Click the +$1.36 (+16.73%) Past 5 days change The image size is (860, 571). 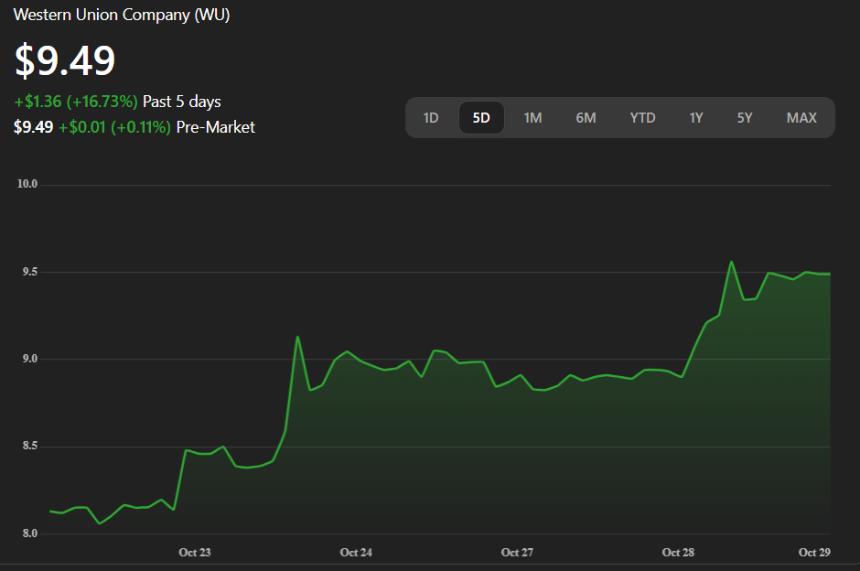117,102
